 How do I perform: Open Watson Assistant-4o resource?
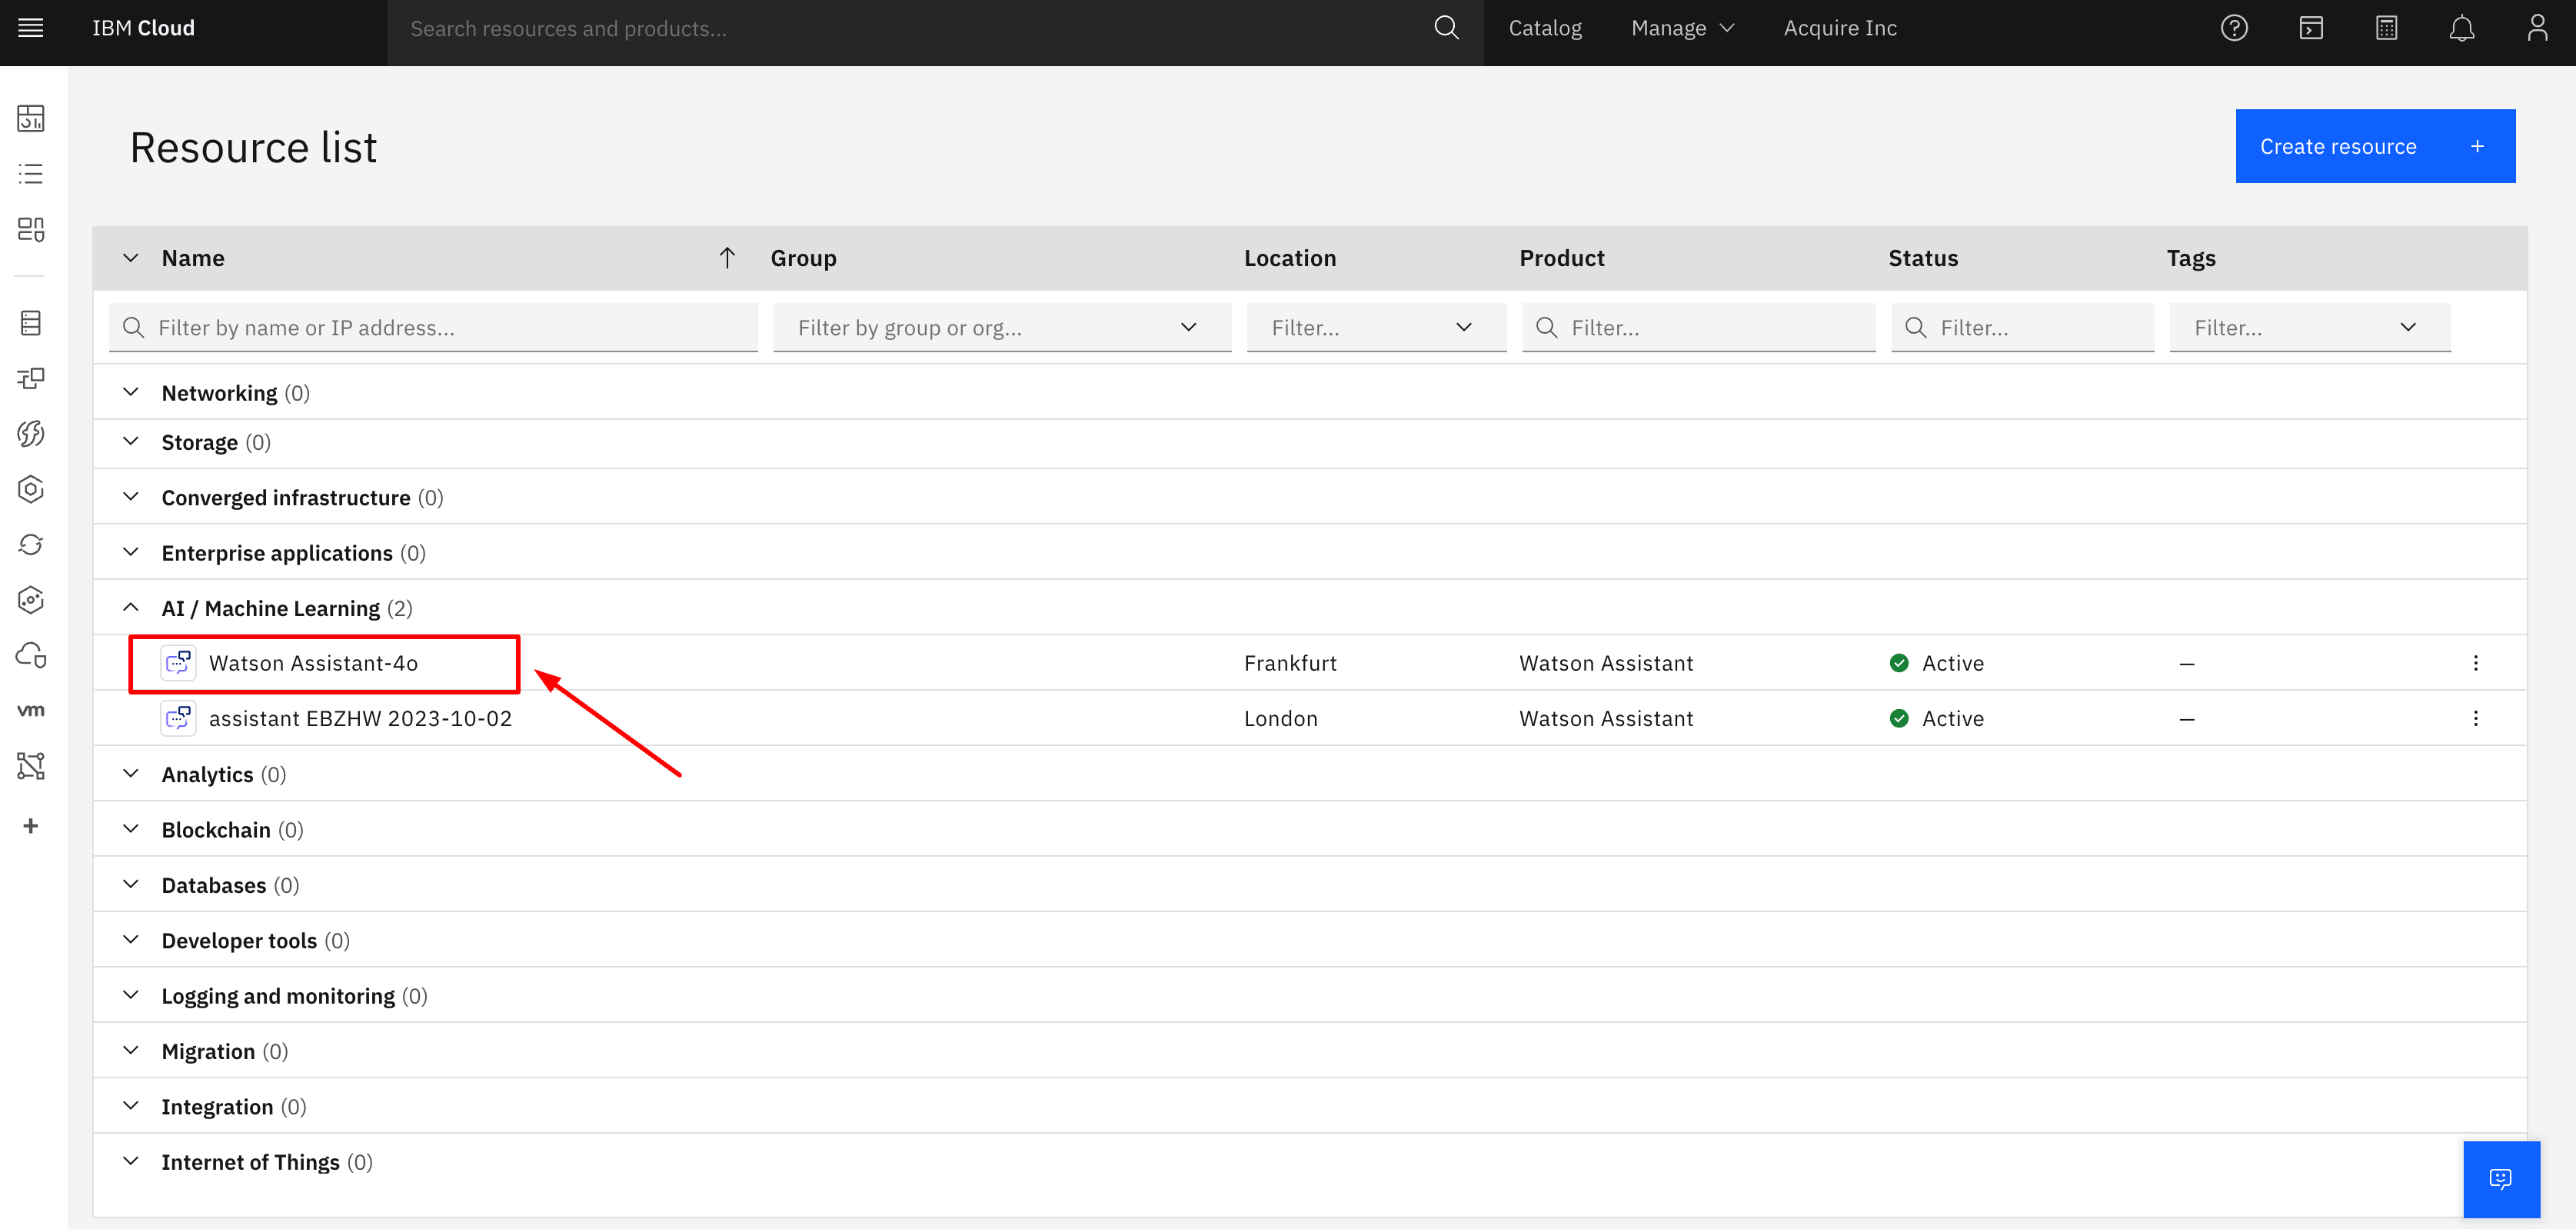(x=313, y=663)
